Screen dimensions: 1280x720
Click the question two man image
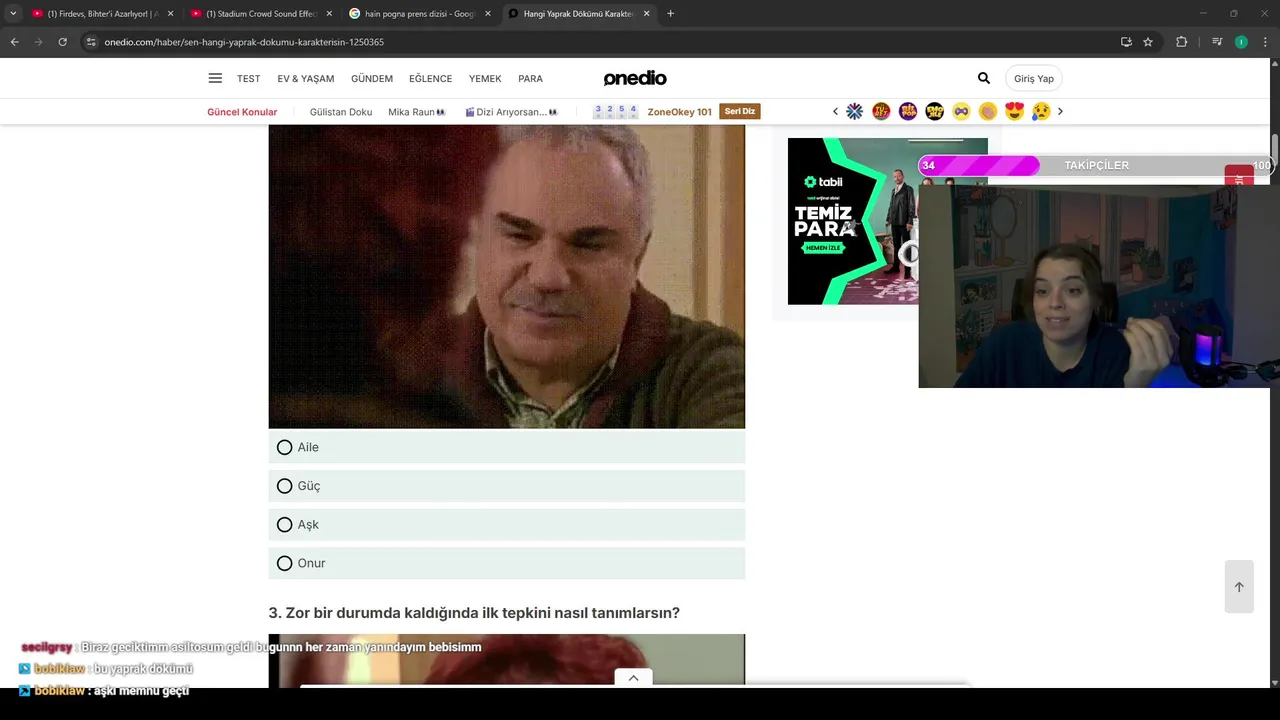point(507,277)
